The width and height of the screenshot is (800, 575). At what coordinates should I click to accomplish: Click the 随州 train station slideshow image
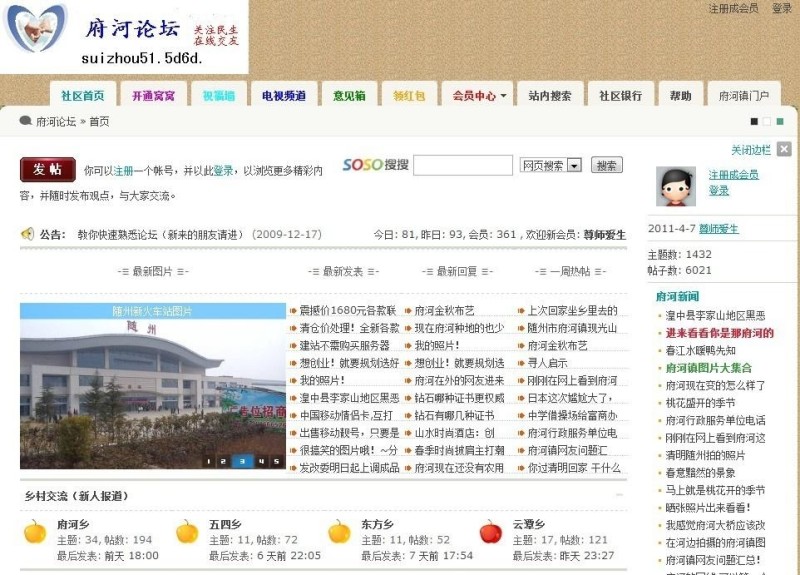click(x=153, y=386)
